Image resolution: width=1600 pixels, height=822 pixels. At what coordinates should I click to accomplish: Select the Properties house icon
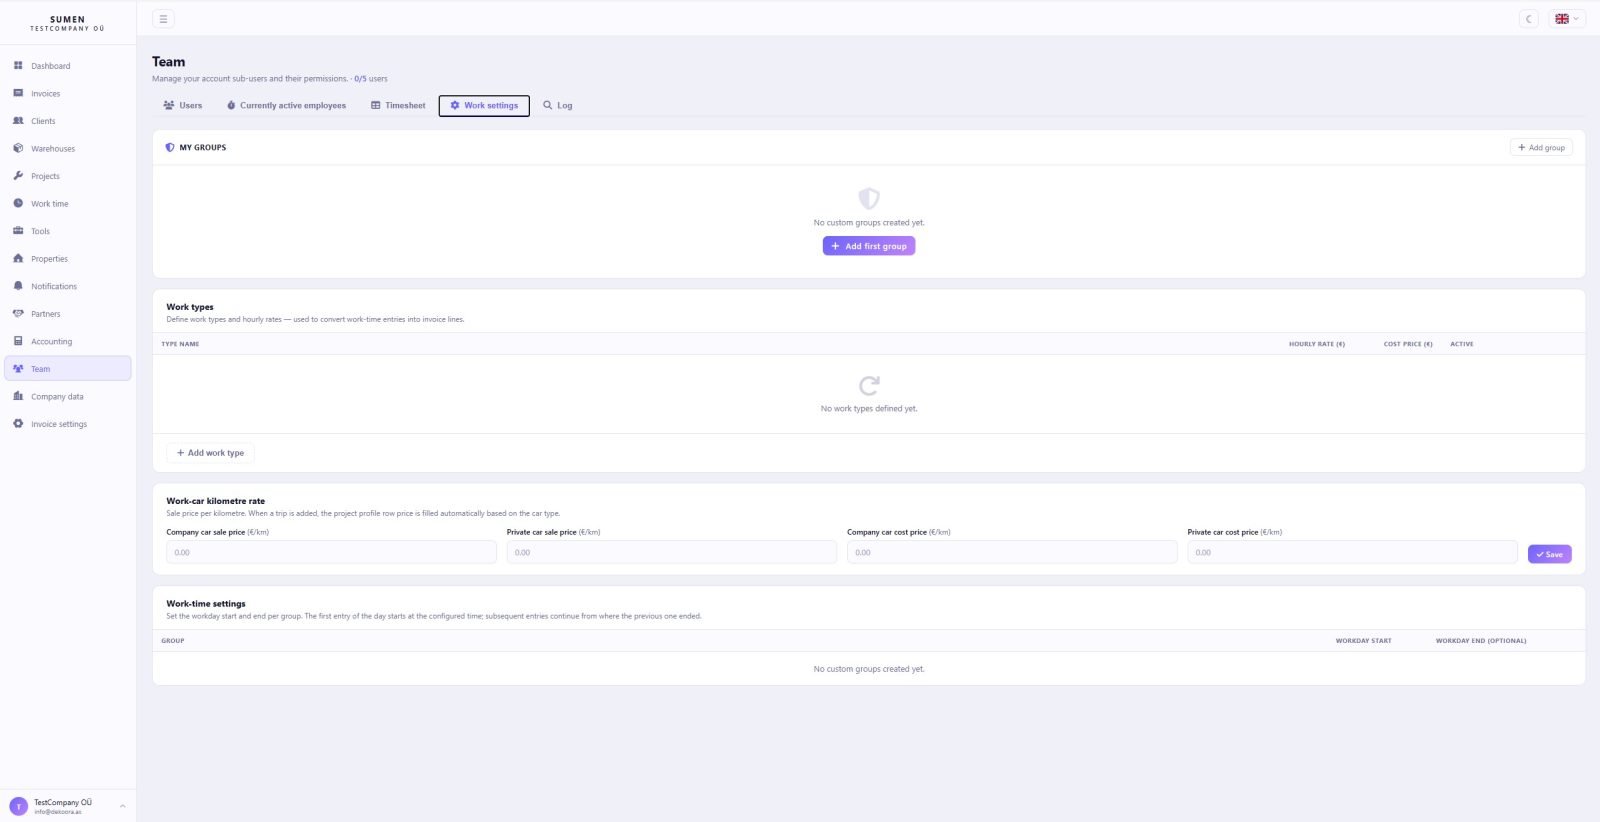click(x=18, y=258)
